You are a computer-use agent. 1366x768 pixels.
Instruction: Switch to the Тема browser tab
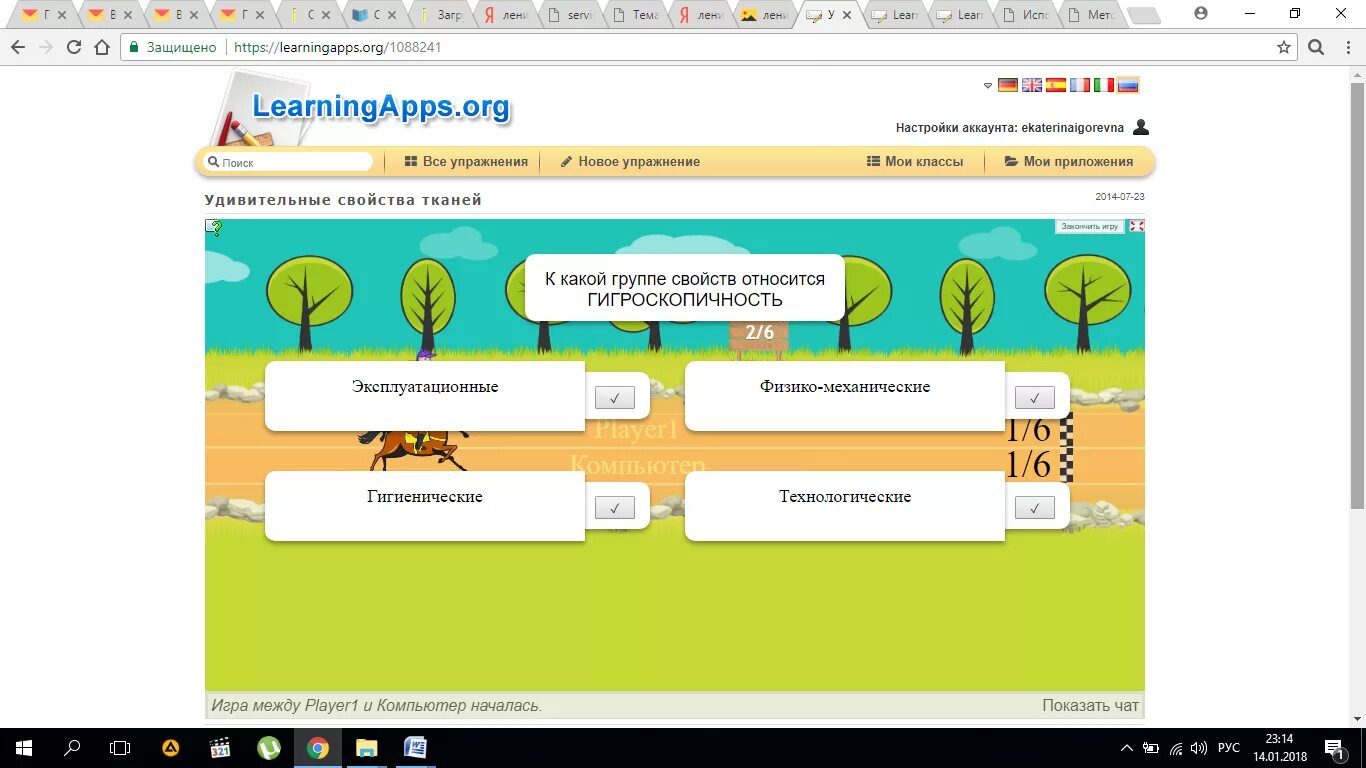(x=636, y=15)
